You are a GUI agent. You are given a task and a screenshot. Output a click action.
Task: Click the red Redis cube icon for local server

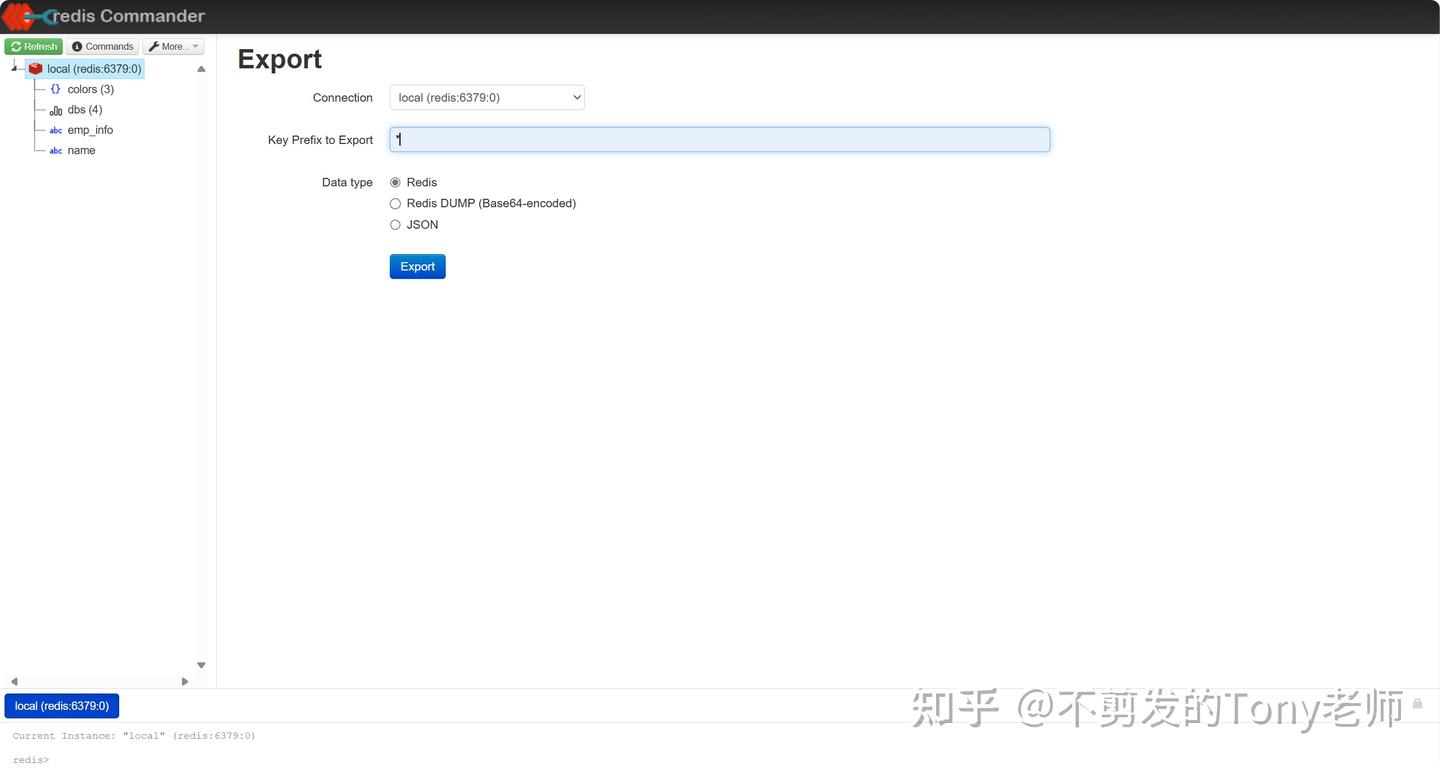[x=35, y=68]
